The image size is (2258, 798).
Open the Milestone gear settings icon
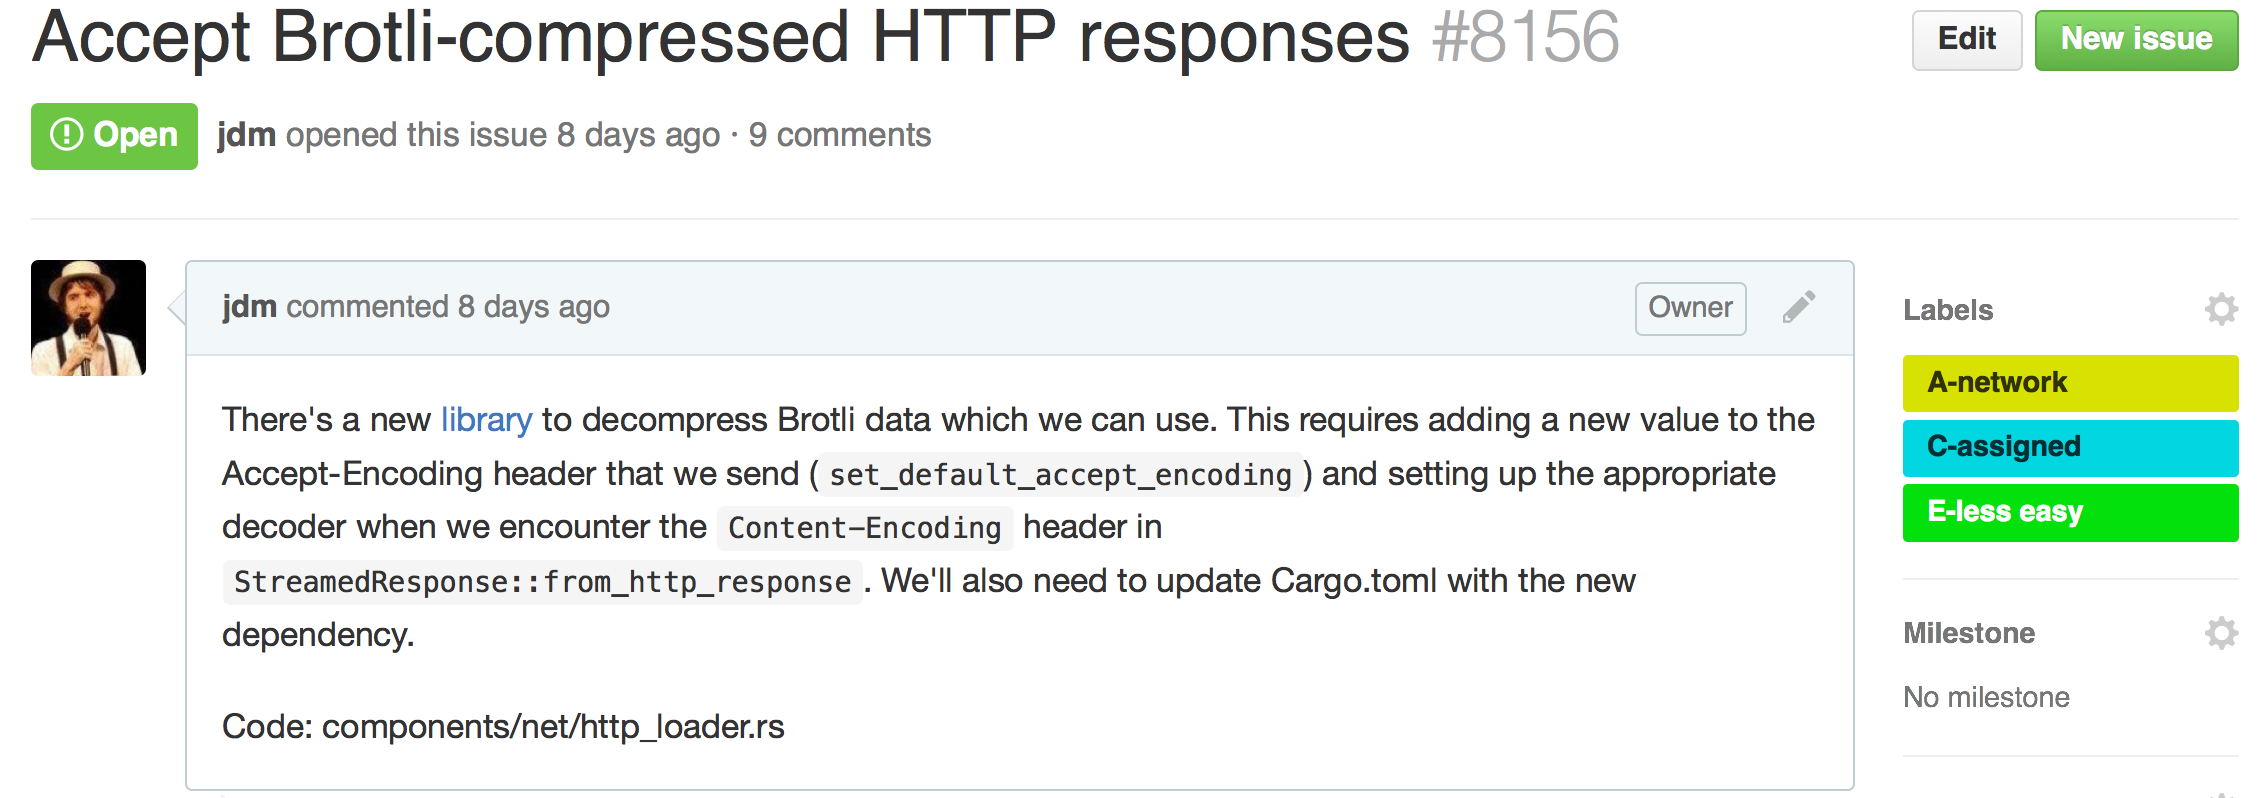[2221, 633]
